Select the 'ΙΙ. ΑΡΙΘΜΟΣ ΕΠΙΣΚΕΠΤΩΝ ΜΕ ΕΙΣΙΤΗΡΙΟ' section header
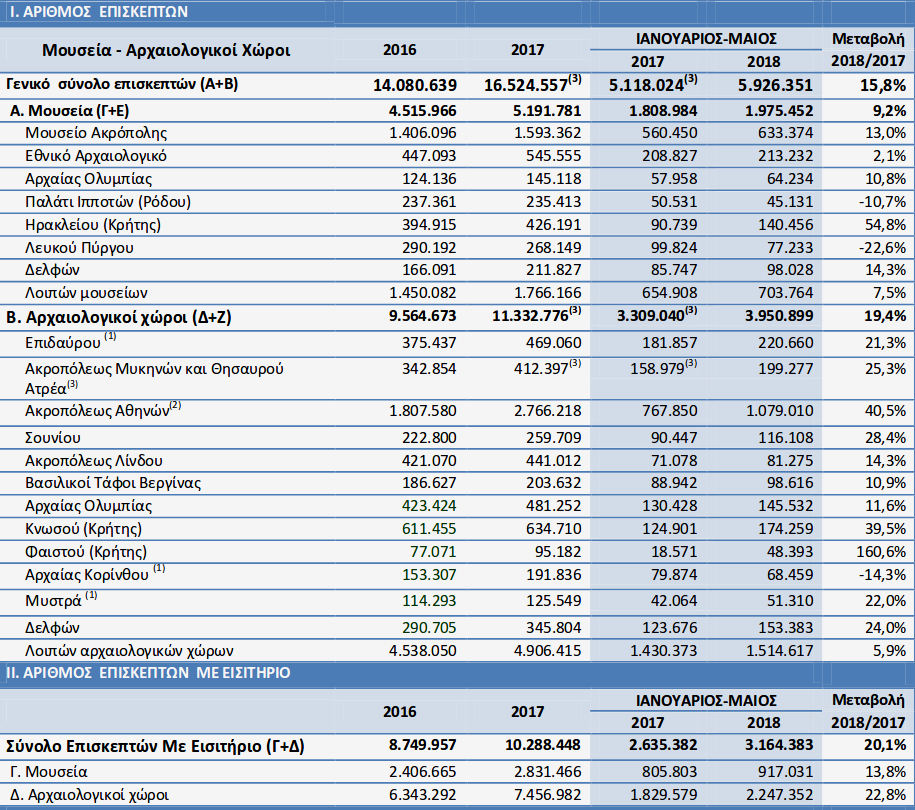This screenshot has width=915, height=810. click(x=148, y=673)
